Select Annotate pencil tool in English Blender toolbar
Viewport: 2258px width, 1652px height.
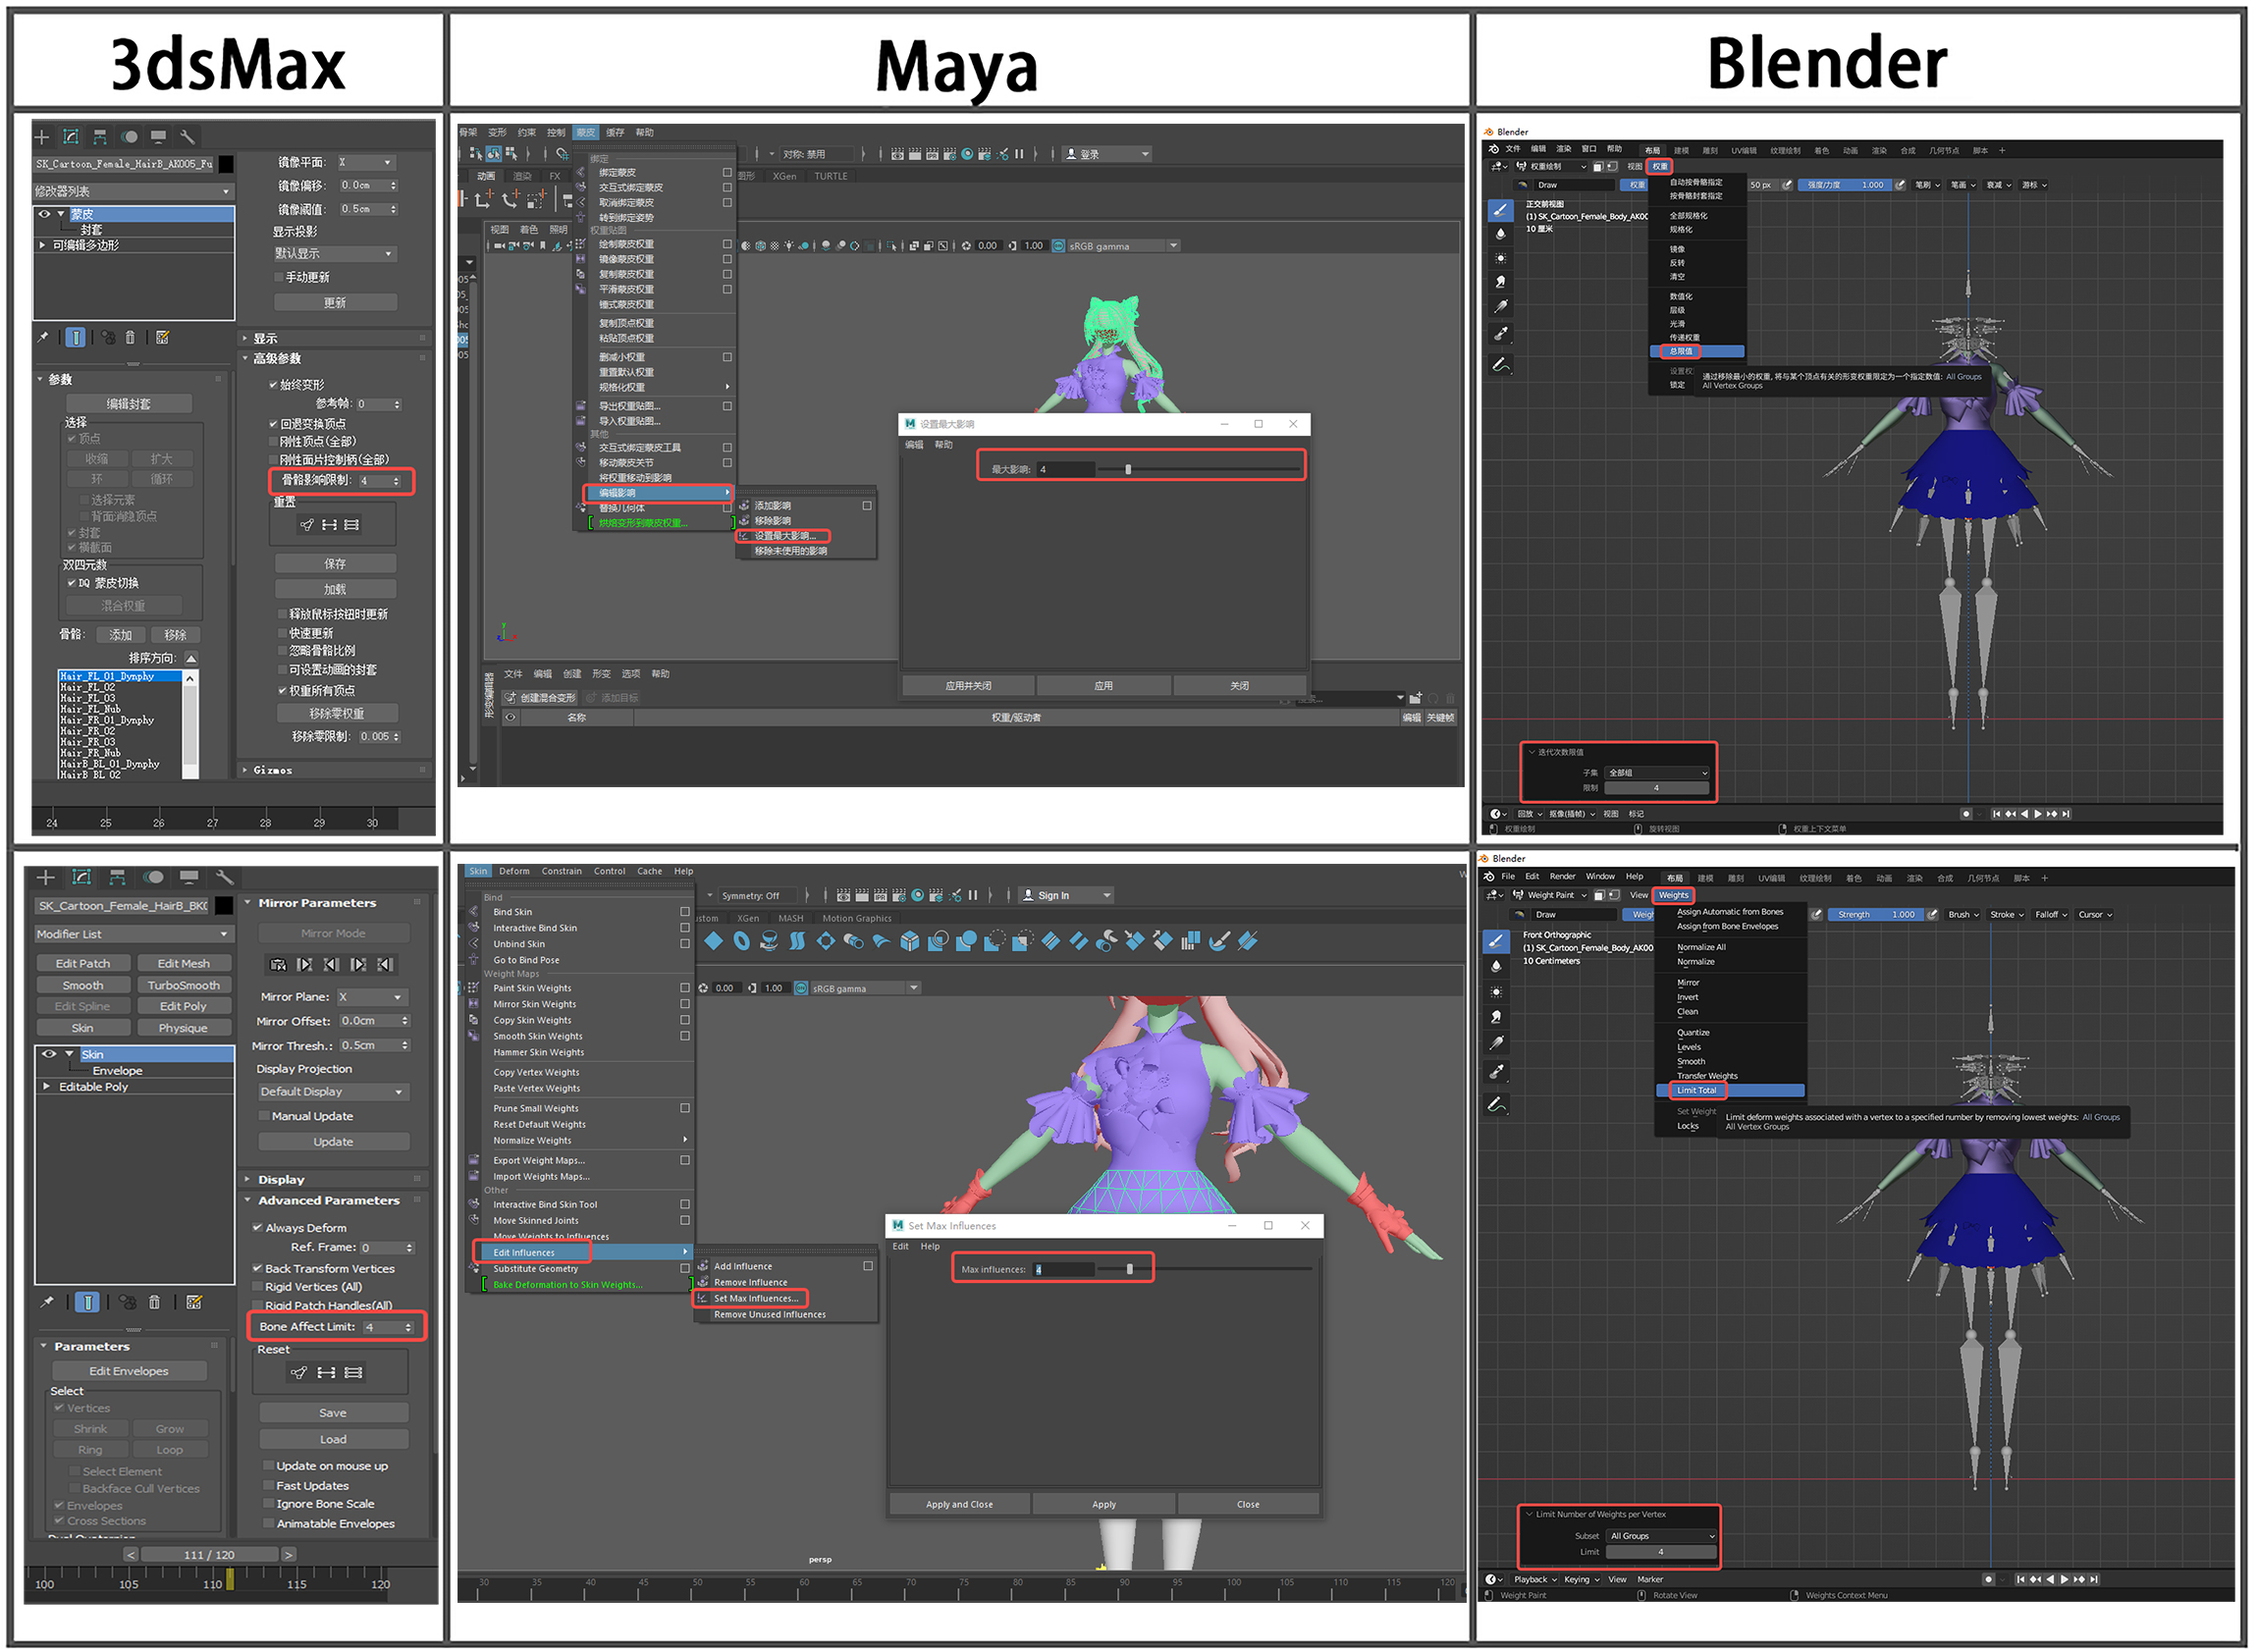coord(1496,1105)
